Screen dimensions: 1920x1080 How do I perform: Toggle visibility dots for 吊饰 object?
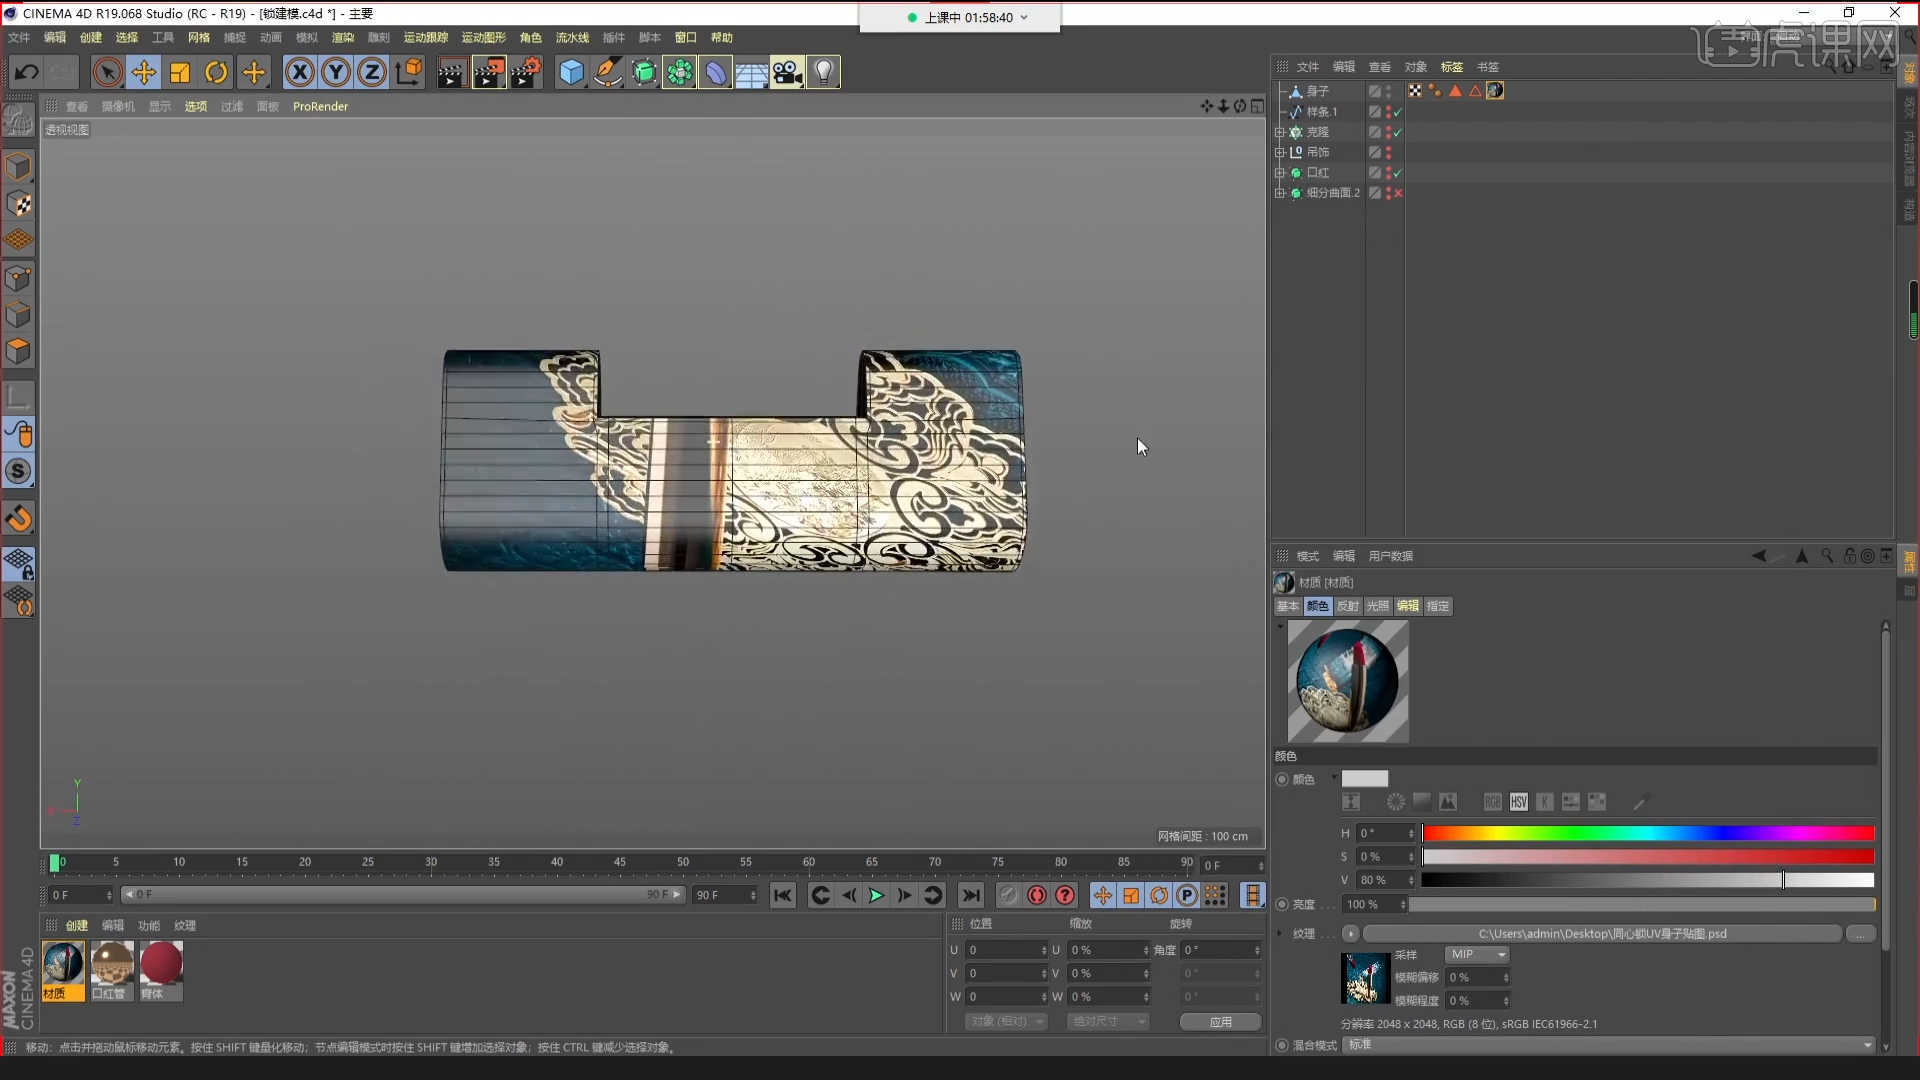[x=1388, y=152]
